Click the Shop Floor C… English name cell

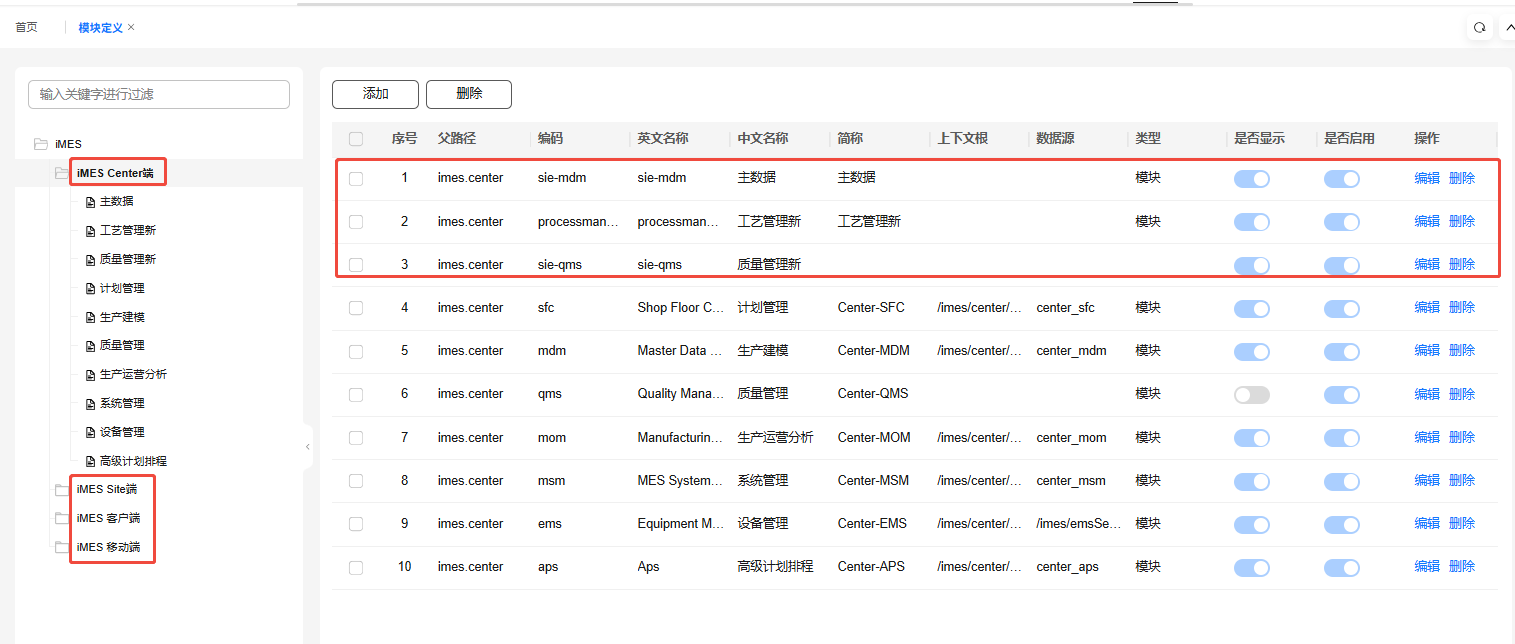coord(681,308)
